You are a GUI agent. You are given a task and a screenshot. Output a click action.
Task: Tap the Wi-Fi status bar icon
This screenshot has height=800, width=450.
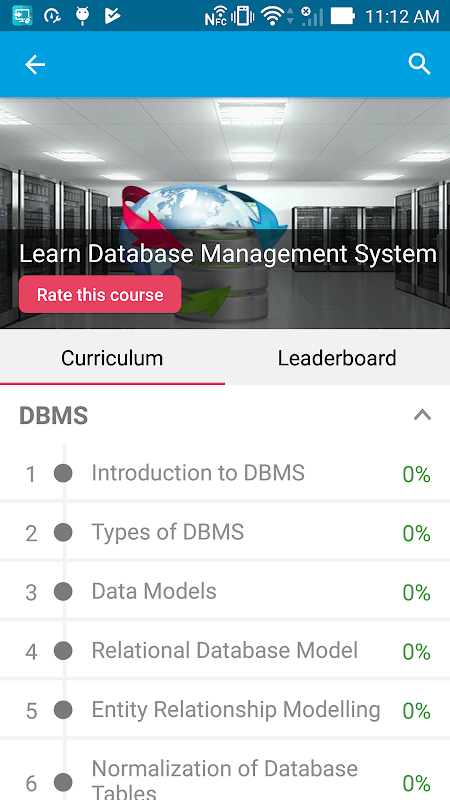point(272,16)
